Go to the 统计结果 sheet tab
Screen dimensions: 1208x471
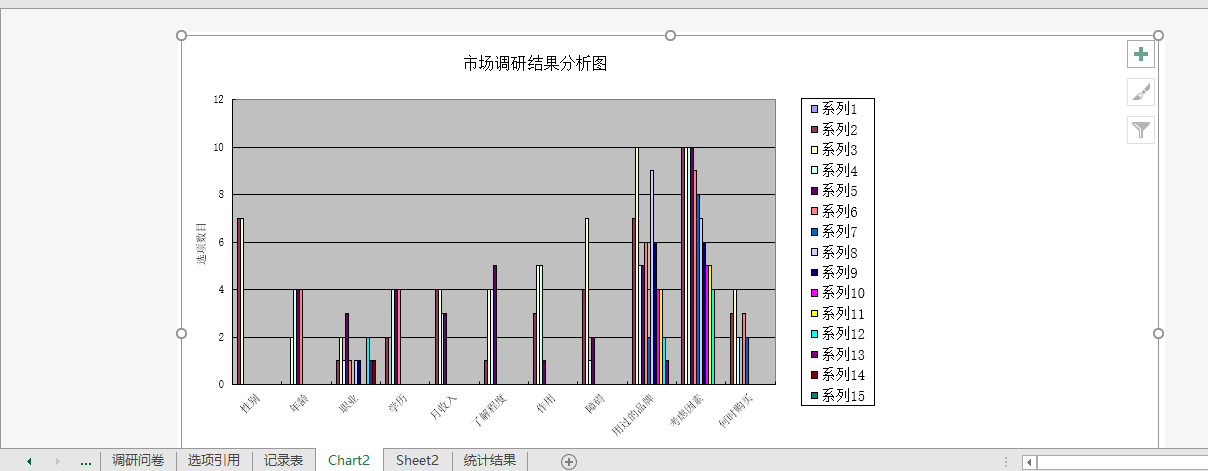(x=490, y=461)
